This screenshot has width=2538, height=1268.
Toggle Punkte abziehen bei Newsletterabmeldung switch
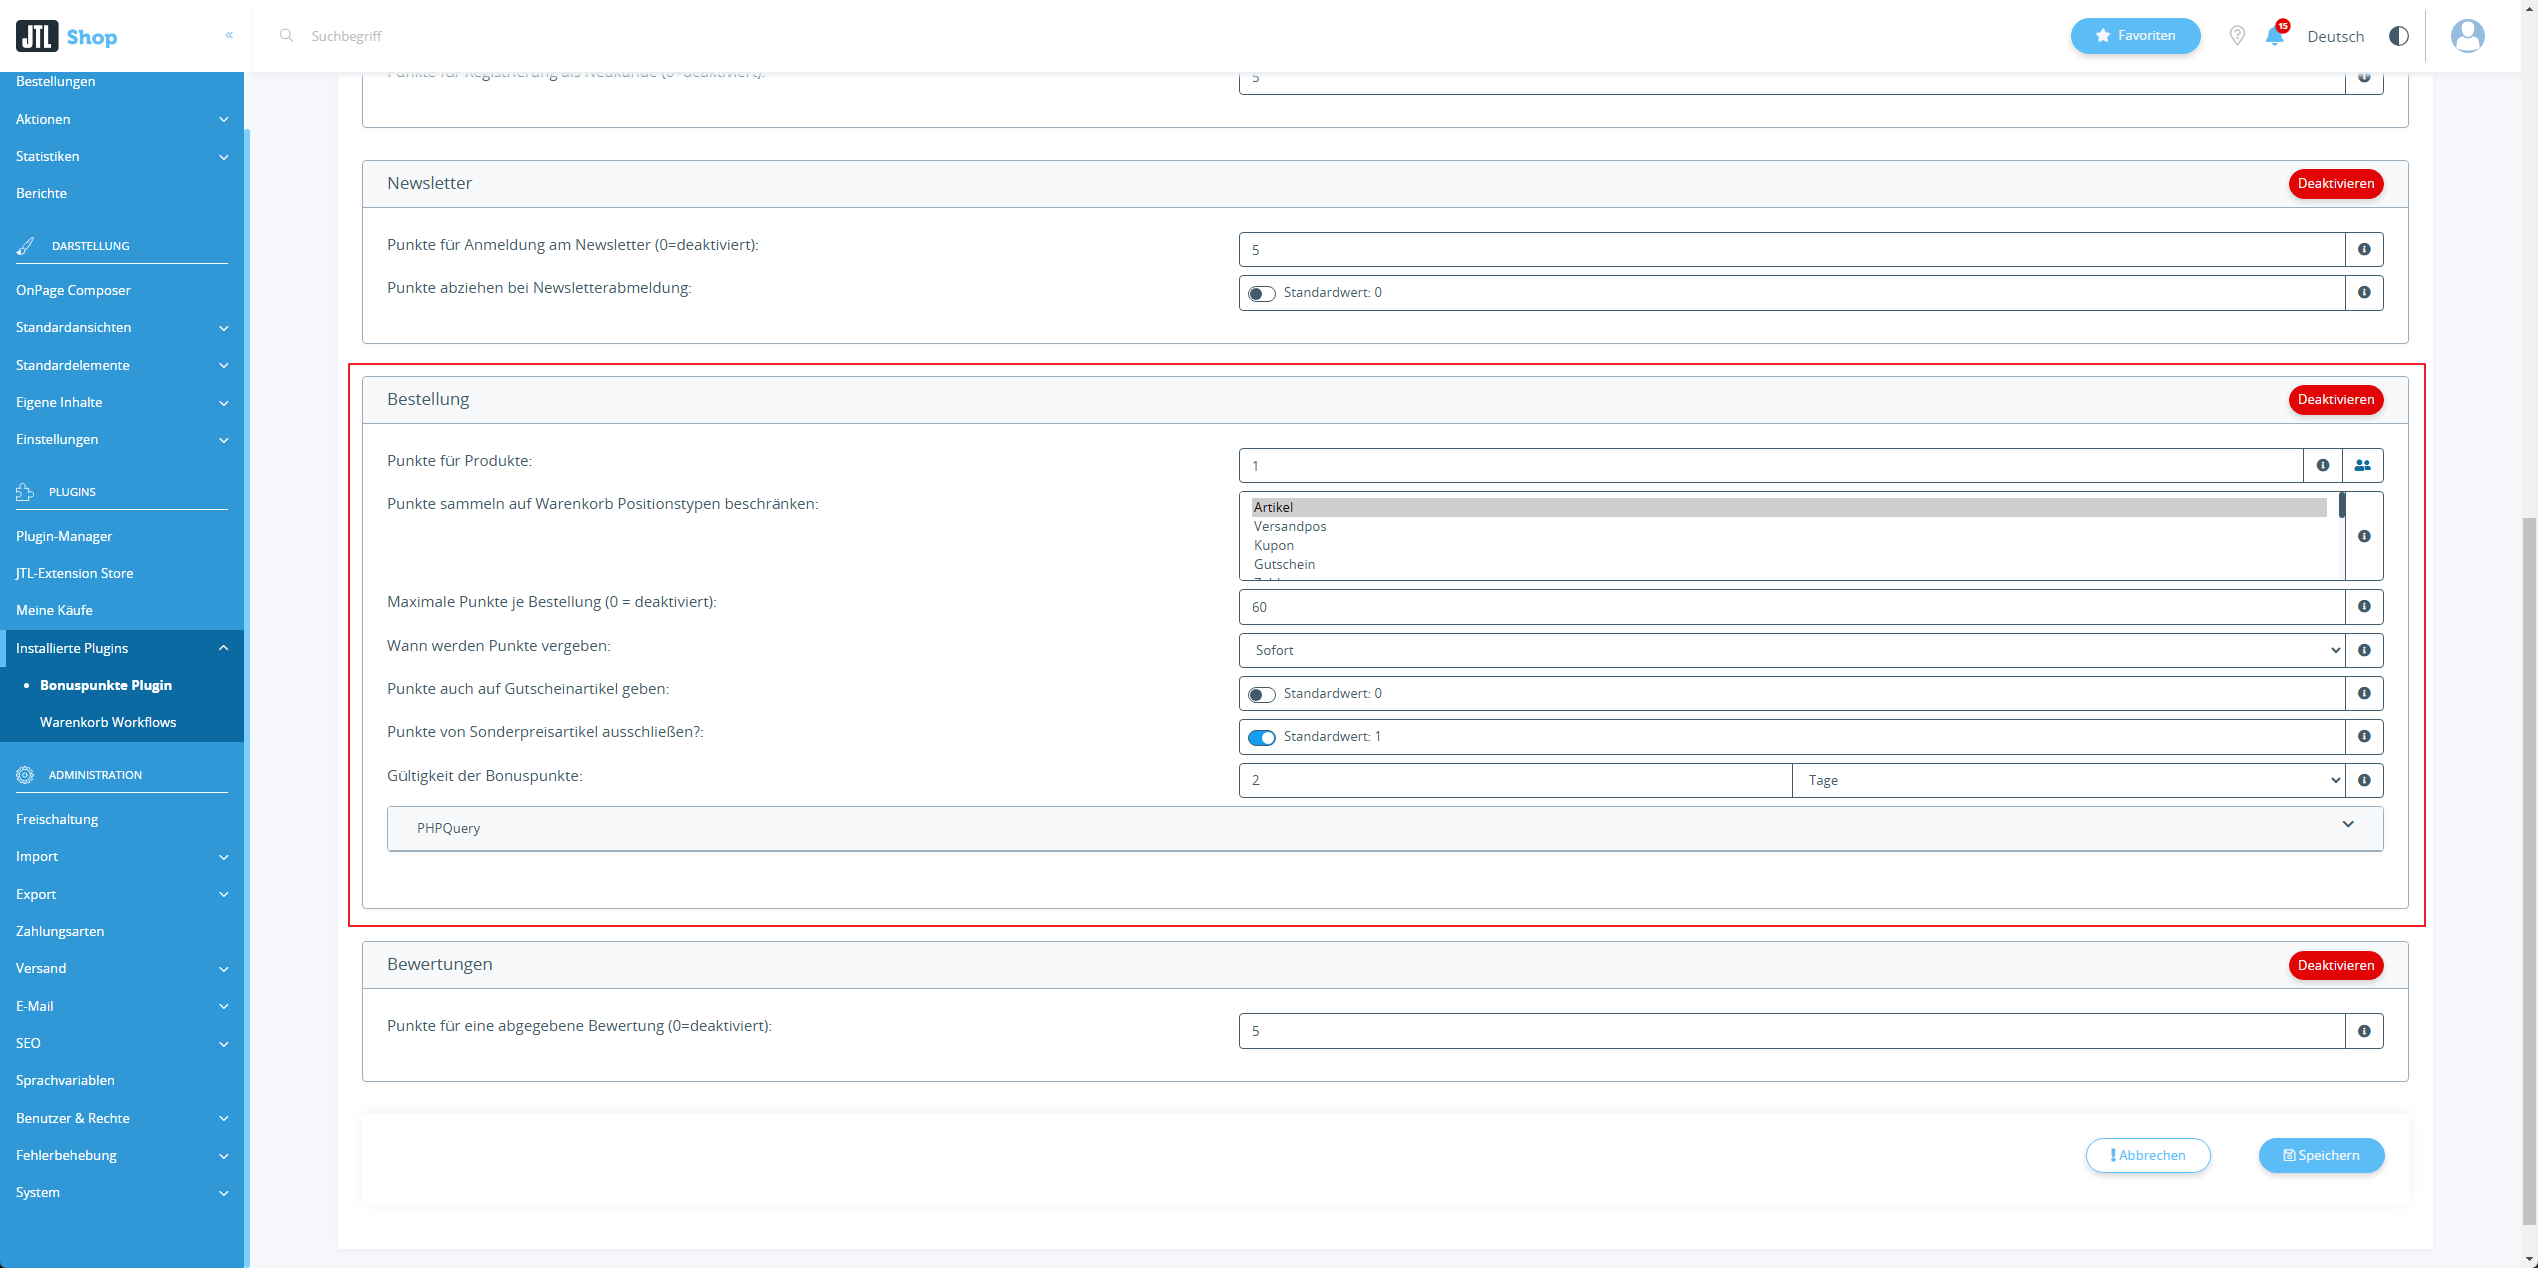point(1262,293)
